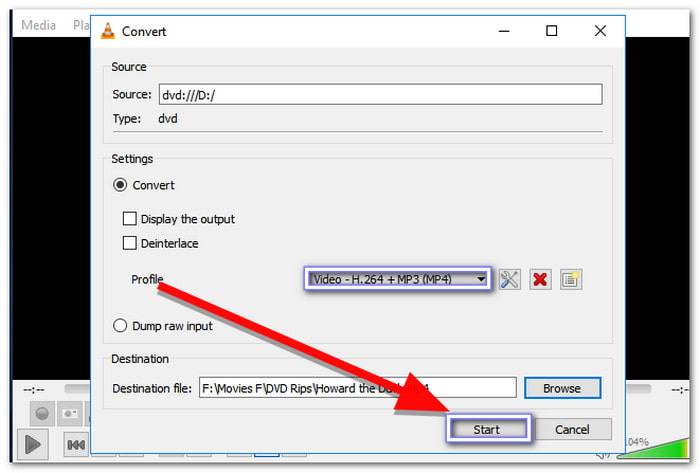Select Dump raw input option
Viewport: 700px width, 473px height.
click(x=120, y=326)
